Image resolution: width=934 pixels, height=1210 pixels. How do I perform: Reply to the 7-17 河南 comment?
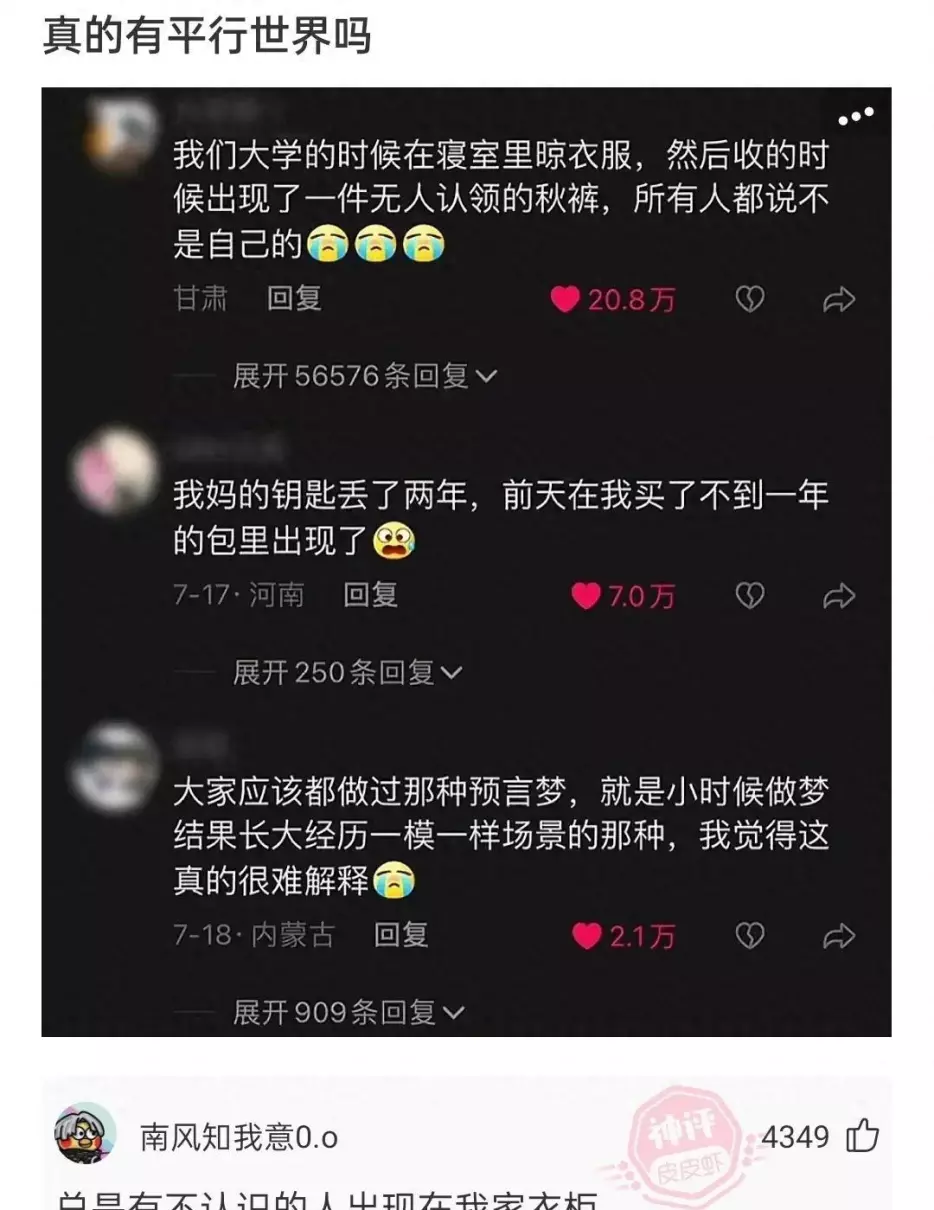coord(371,595)
